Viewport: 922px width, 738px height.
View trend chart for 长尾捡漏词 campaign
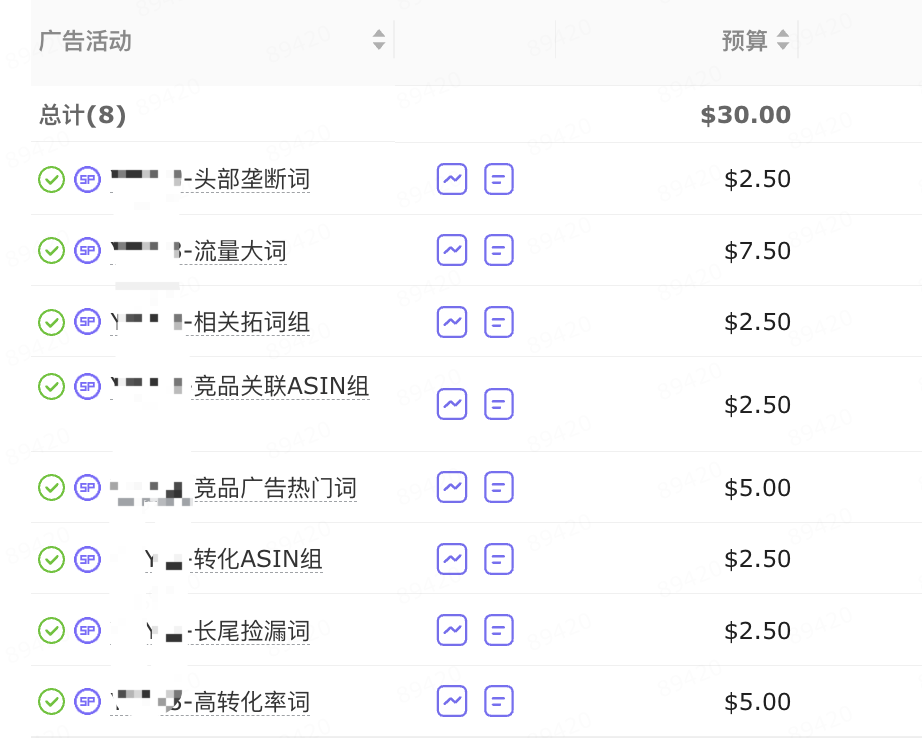452,630
